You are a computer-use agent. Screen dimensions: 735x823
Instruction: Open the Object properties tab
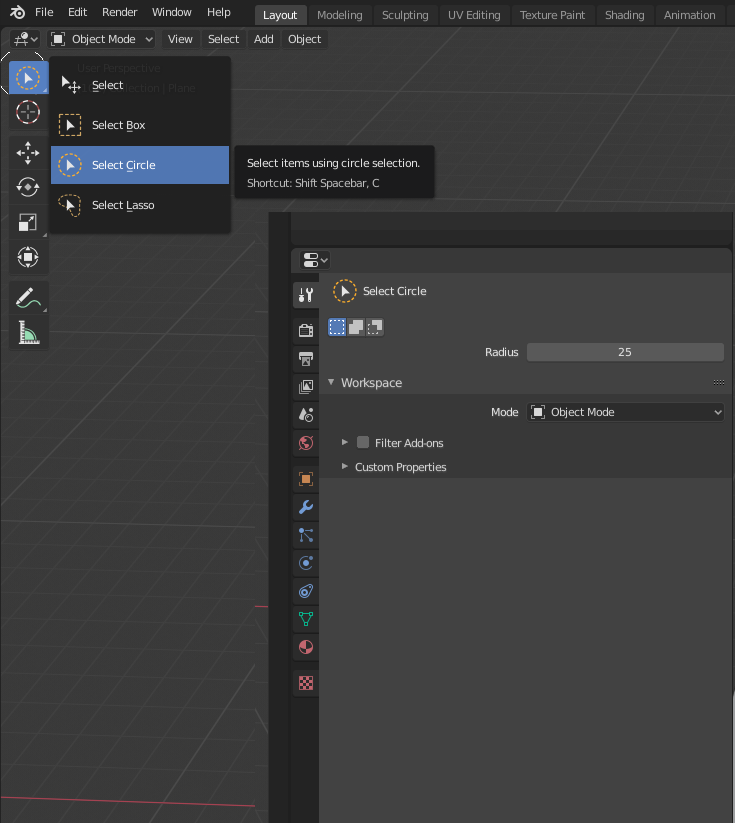tap(306, 479)
